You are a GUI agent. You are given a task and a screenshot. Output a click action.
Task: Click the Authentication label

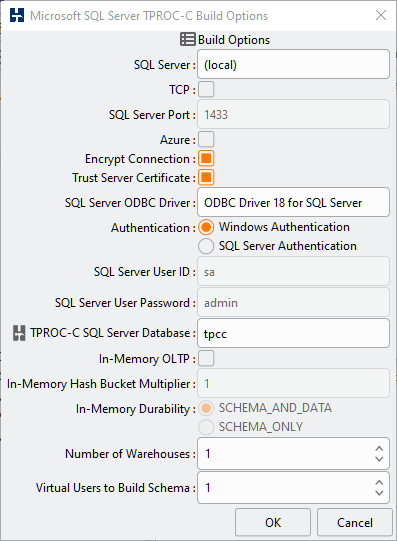pos(153,228)
